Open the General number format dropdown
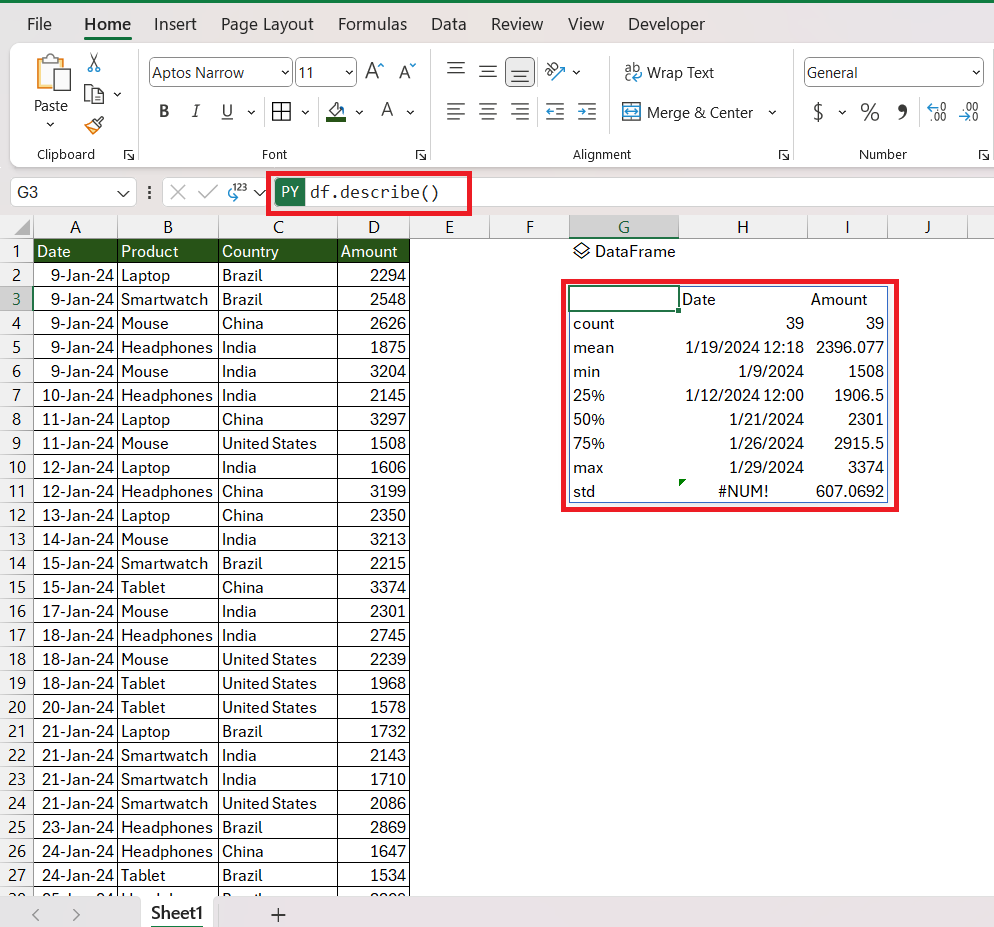This screenshot has width=994, height=927. point(976,73)
